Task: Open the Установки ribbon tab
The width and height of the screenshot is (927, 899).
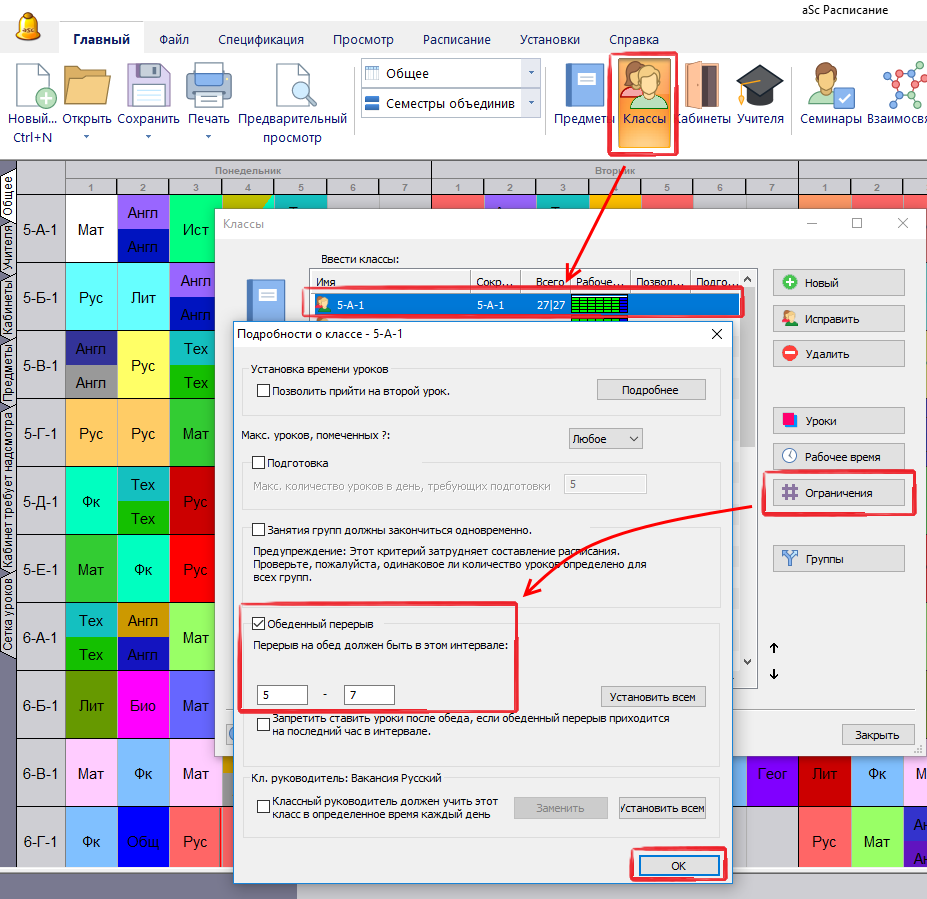Action: [x=549, y=40]
